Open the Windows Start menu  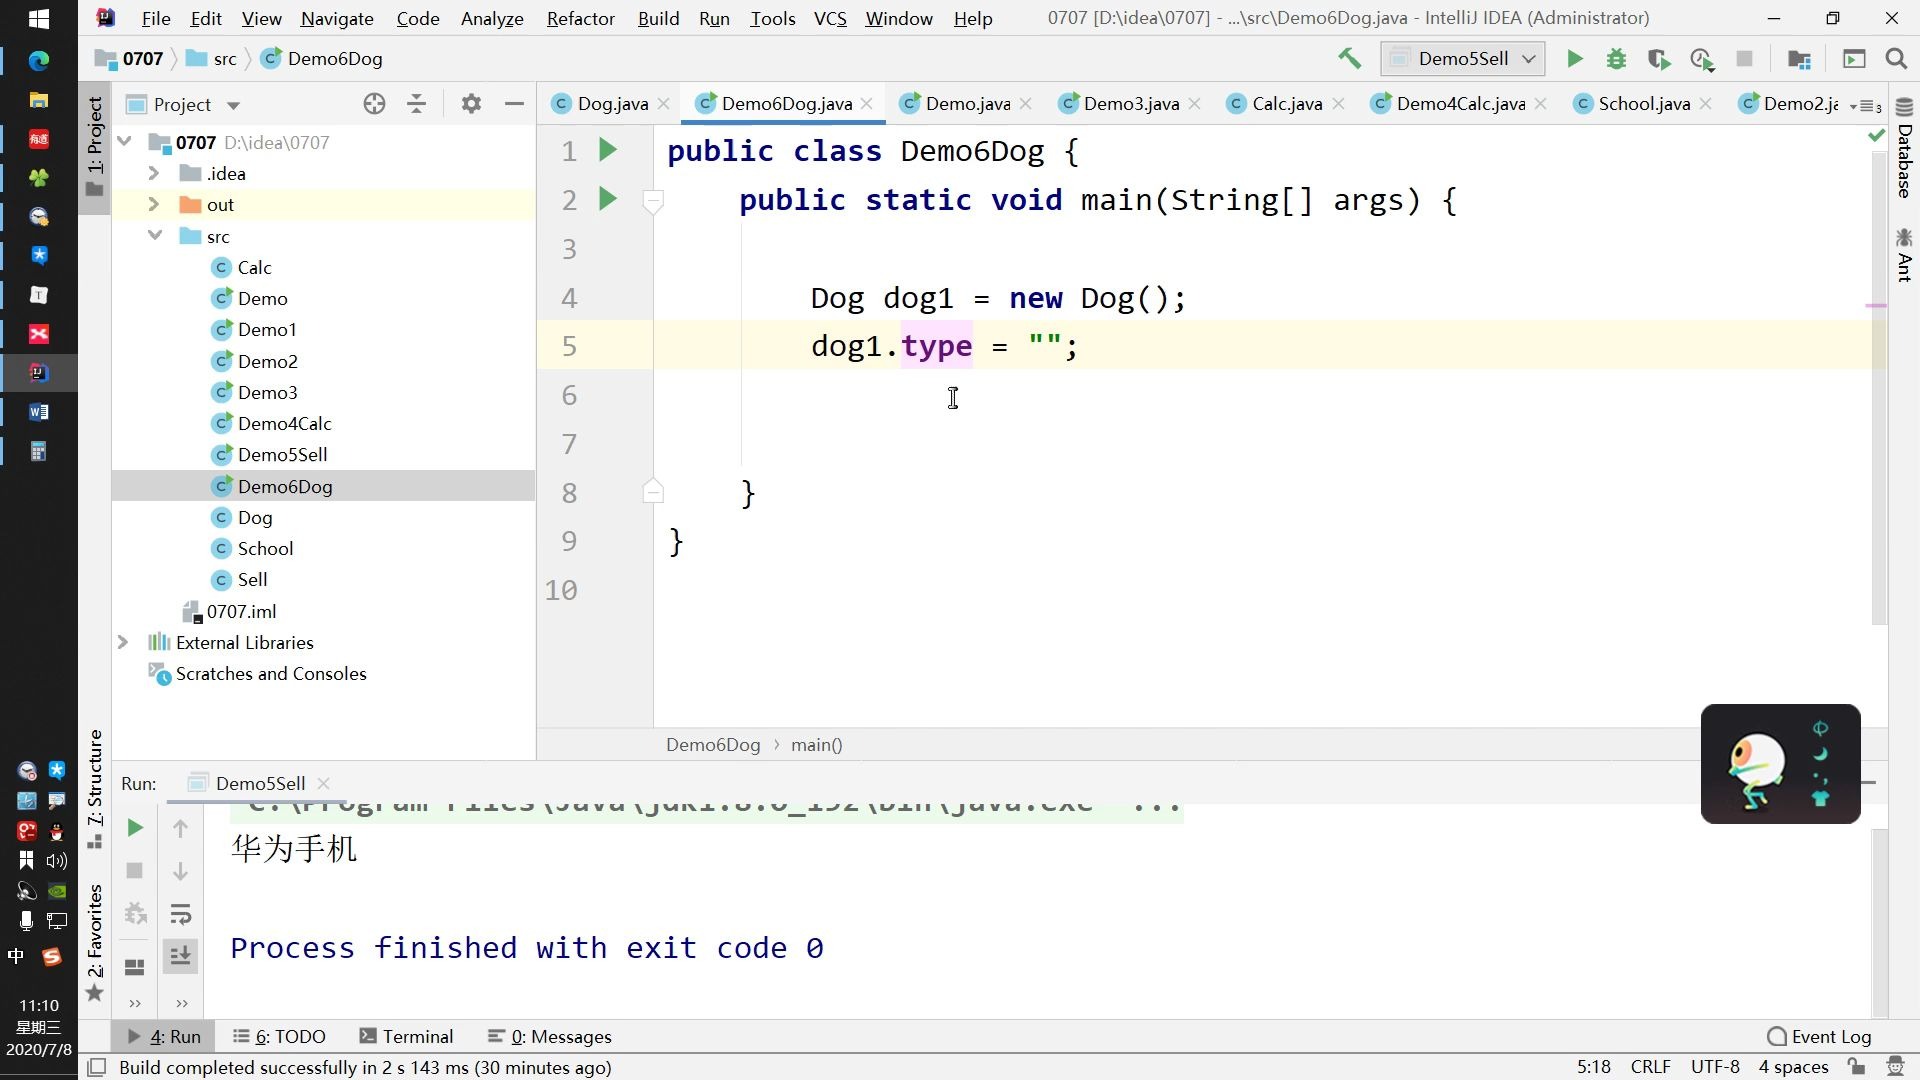38,18
